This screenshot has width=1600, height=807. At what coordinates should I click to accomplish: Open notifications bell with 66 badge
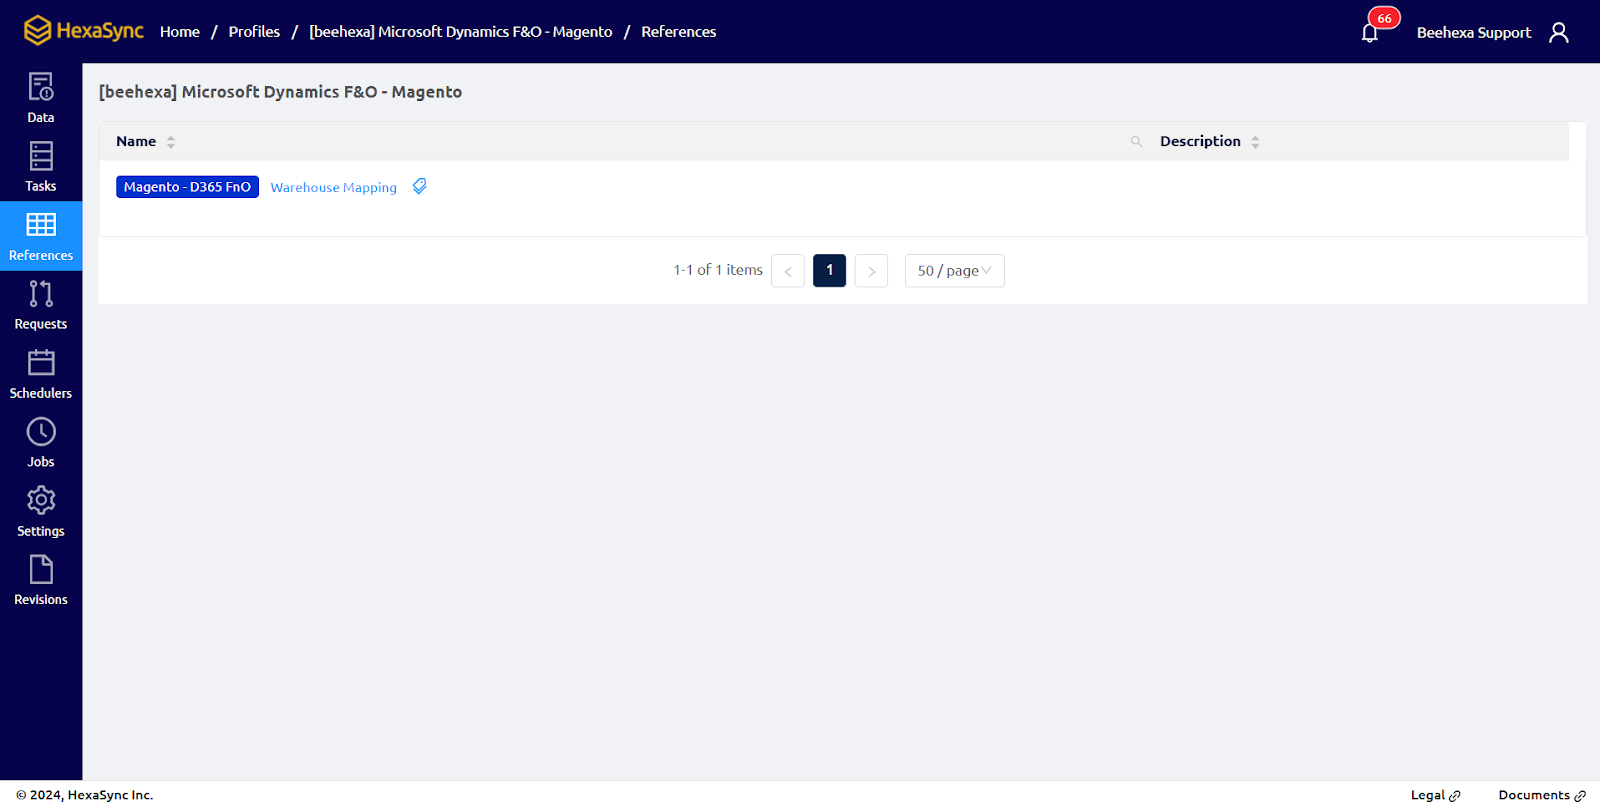1371,32
